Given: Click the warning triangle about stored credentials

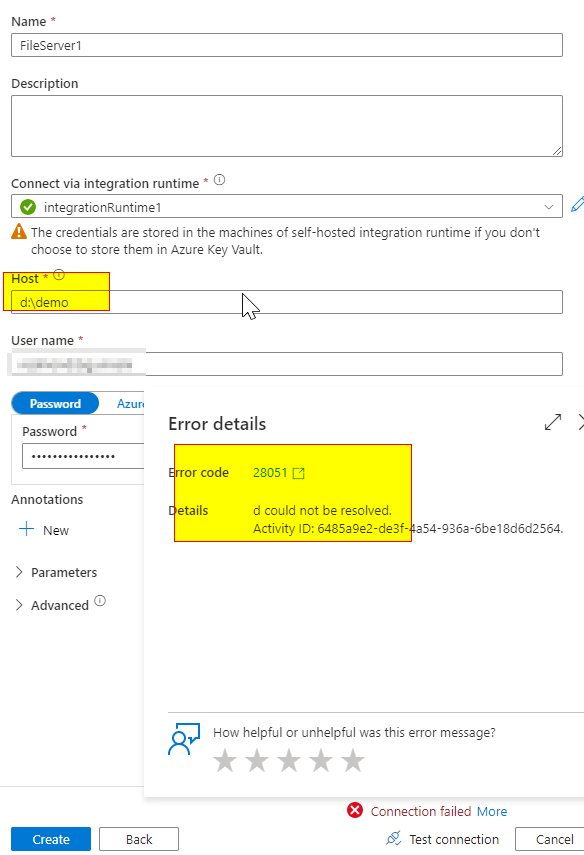Looking at the screenshot, I should pyautogui.click(x=17, y=231).
